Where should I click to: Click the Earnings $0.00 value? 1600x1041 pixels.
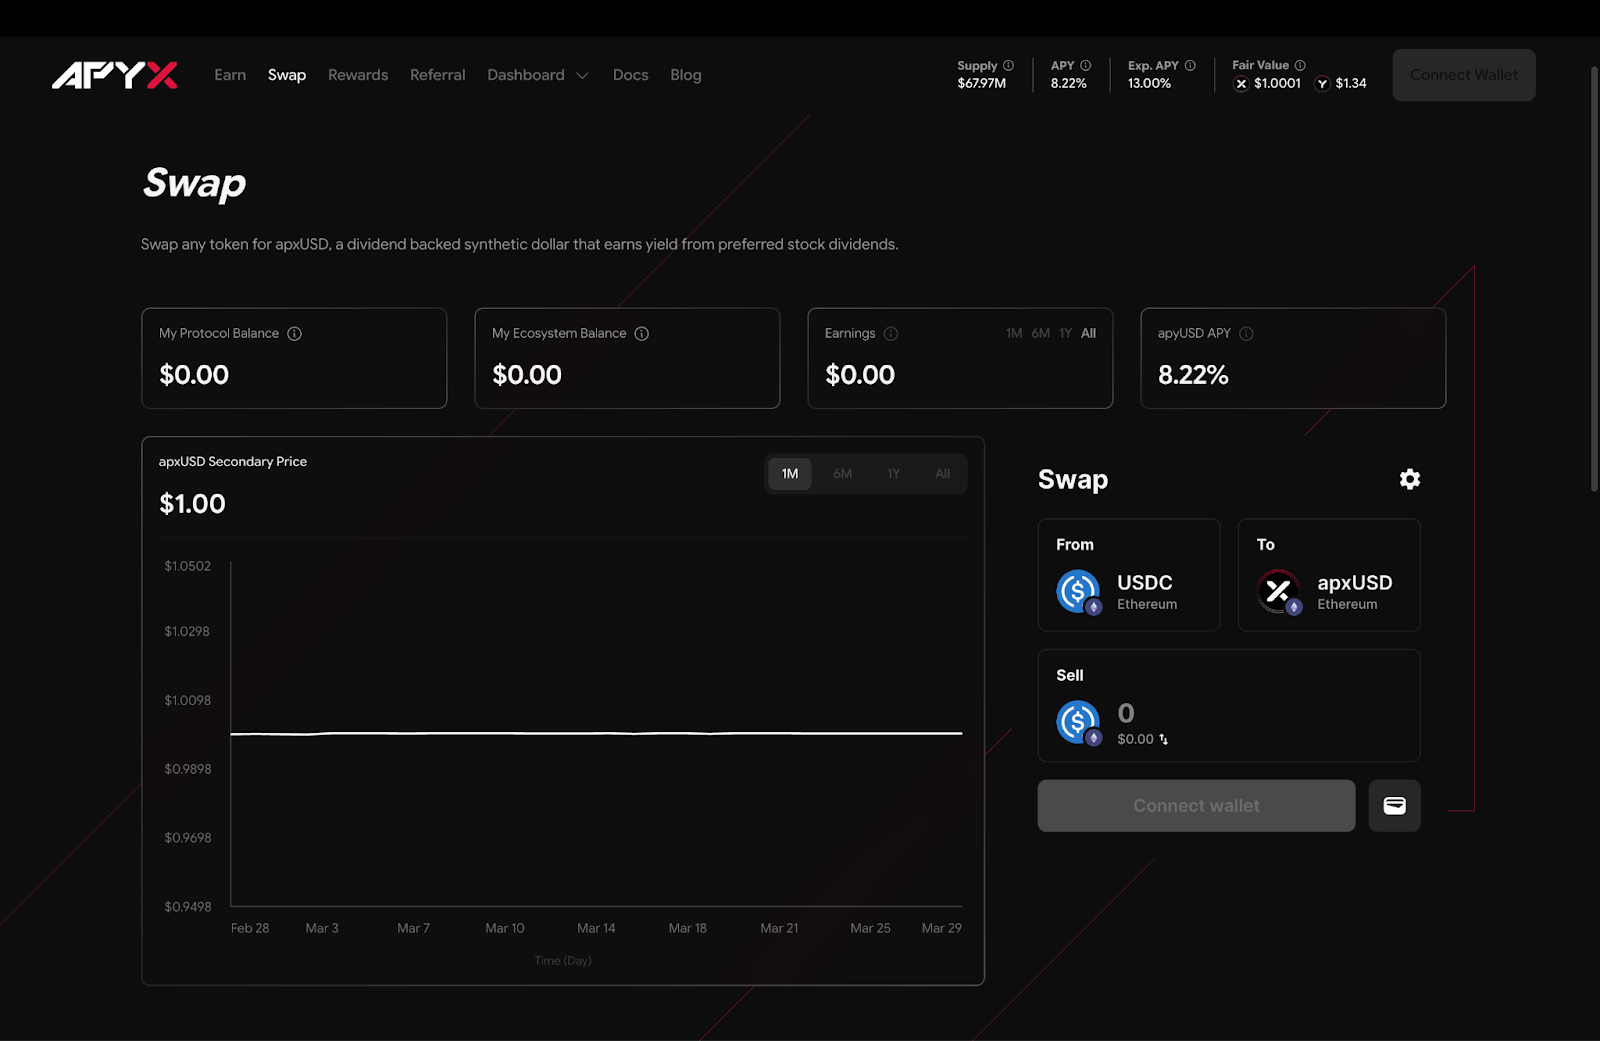click(x=860, y=375)
